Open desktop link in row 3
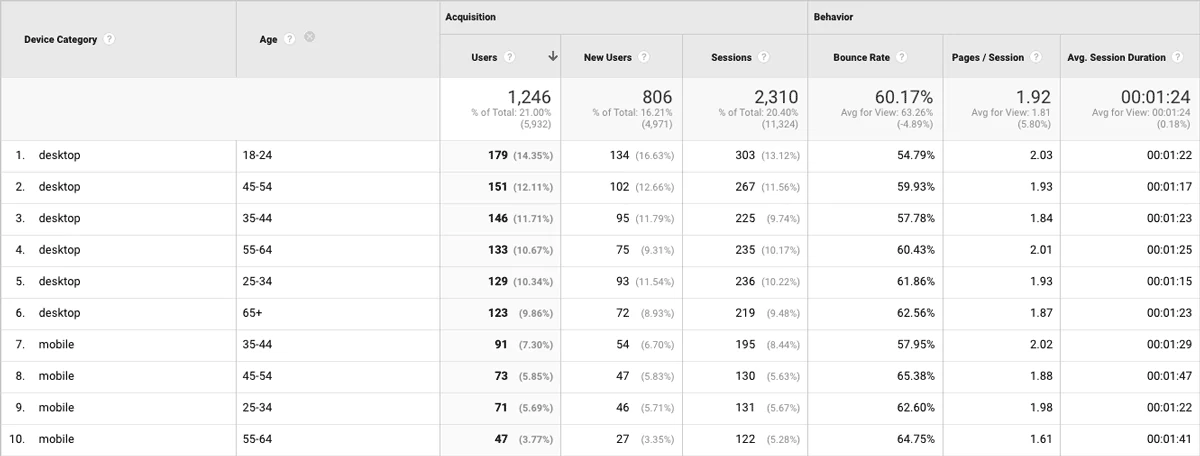This screenshot has height=456, width=1200. pos(59,218)
